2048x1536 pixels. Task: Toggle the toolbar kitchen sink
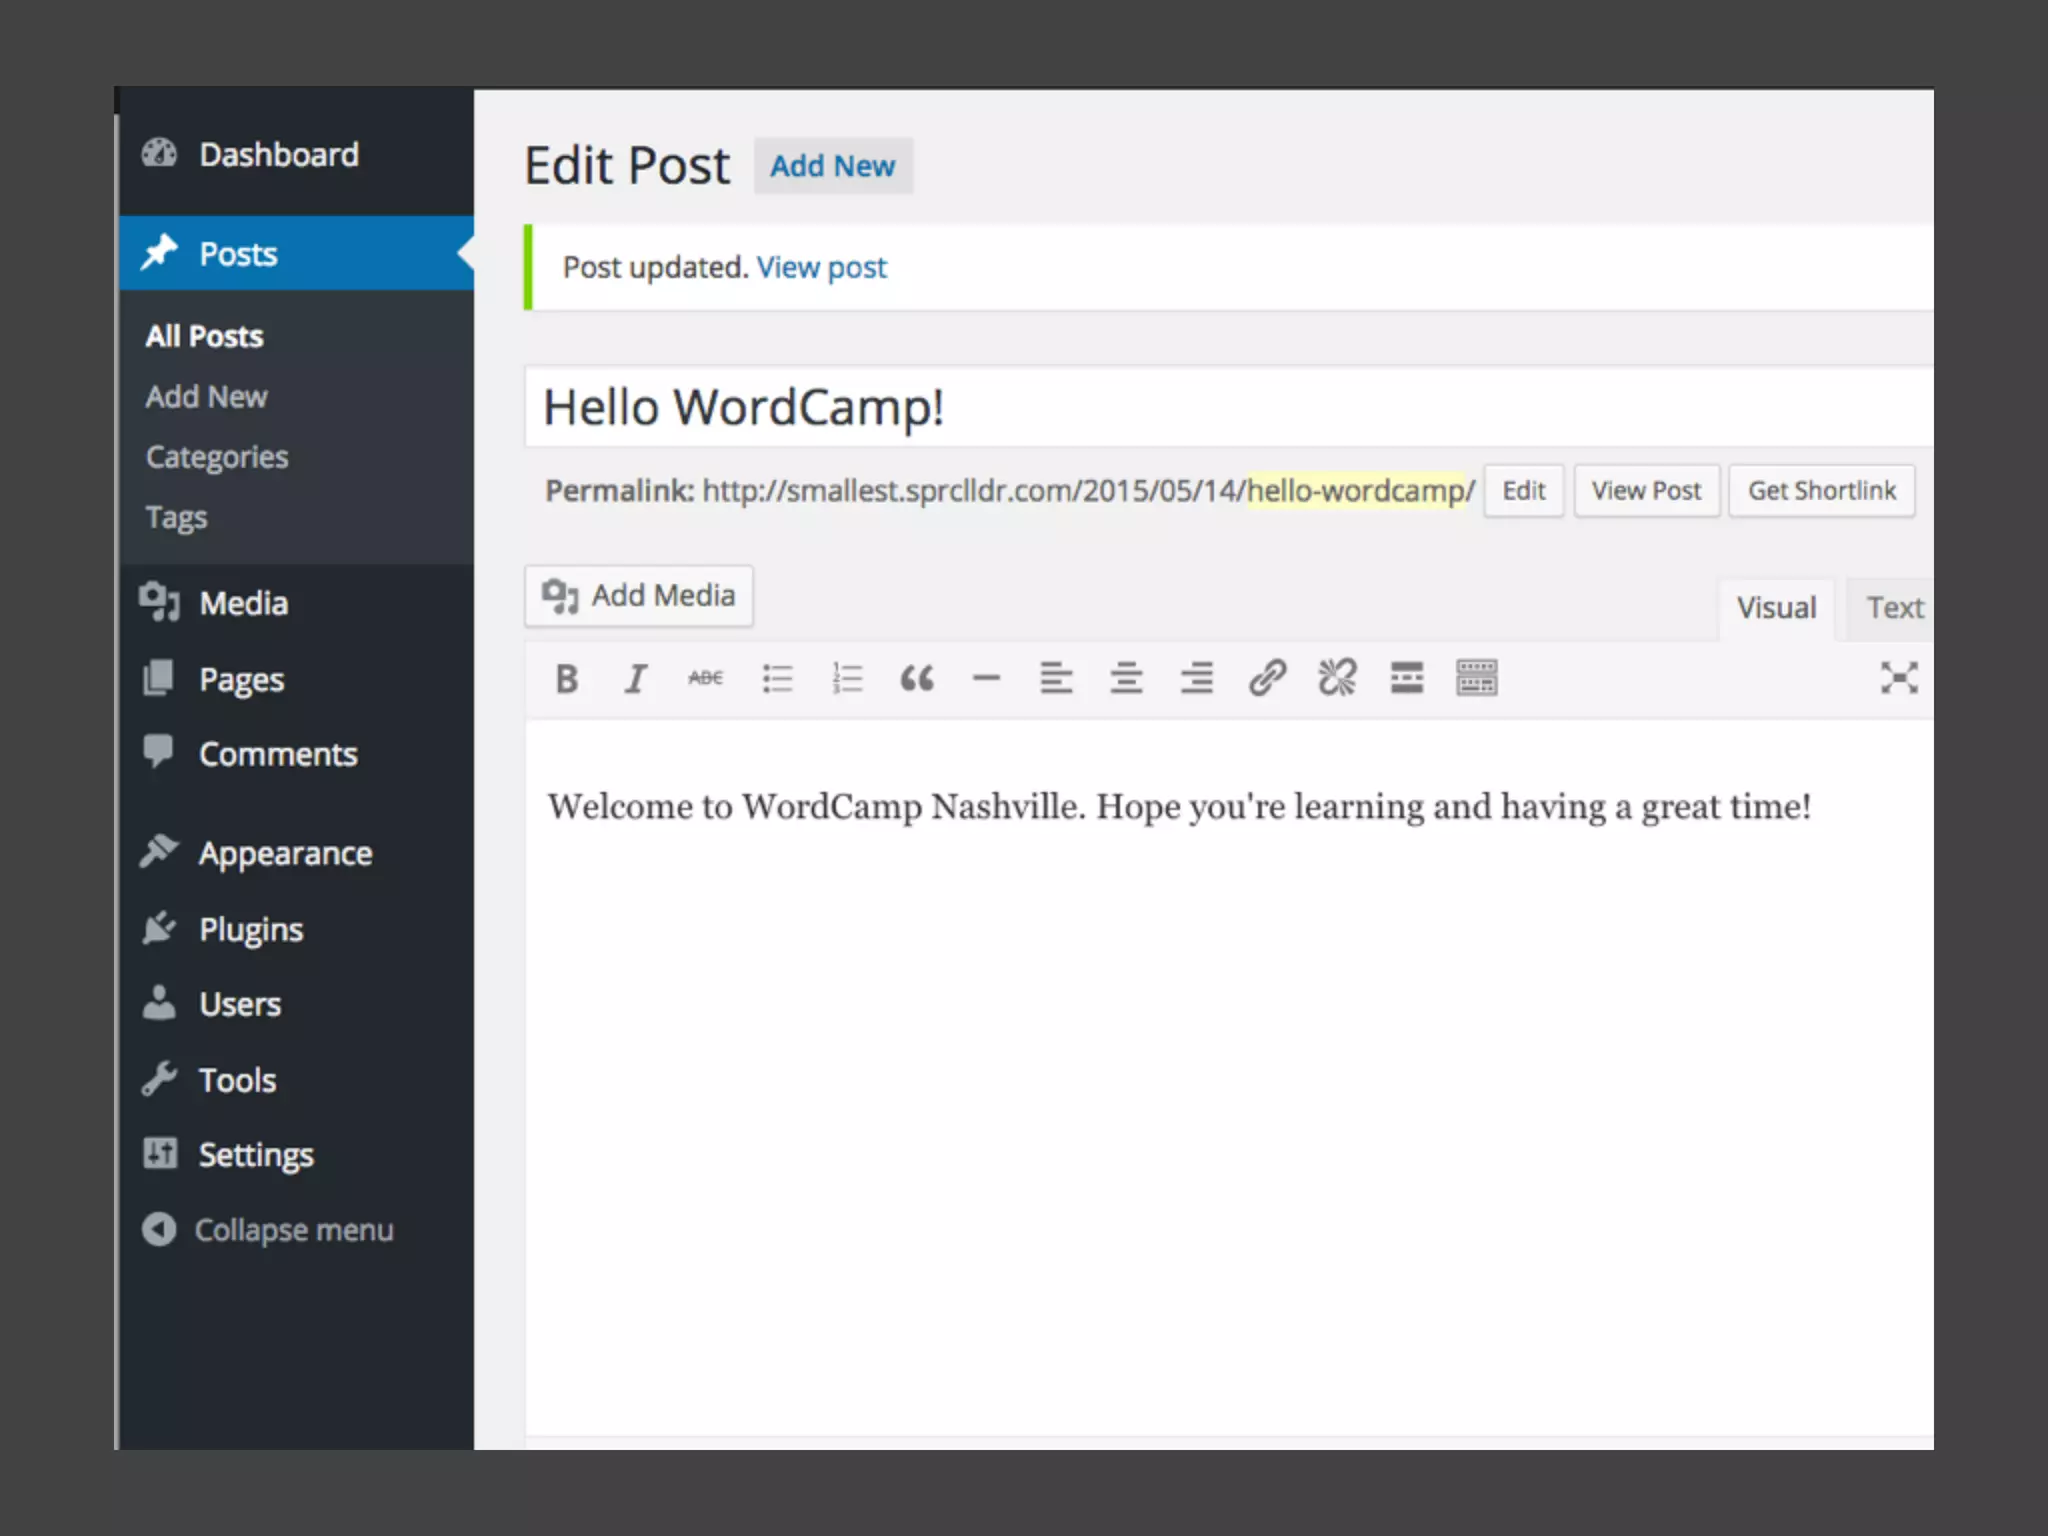coord(1476,679)
